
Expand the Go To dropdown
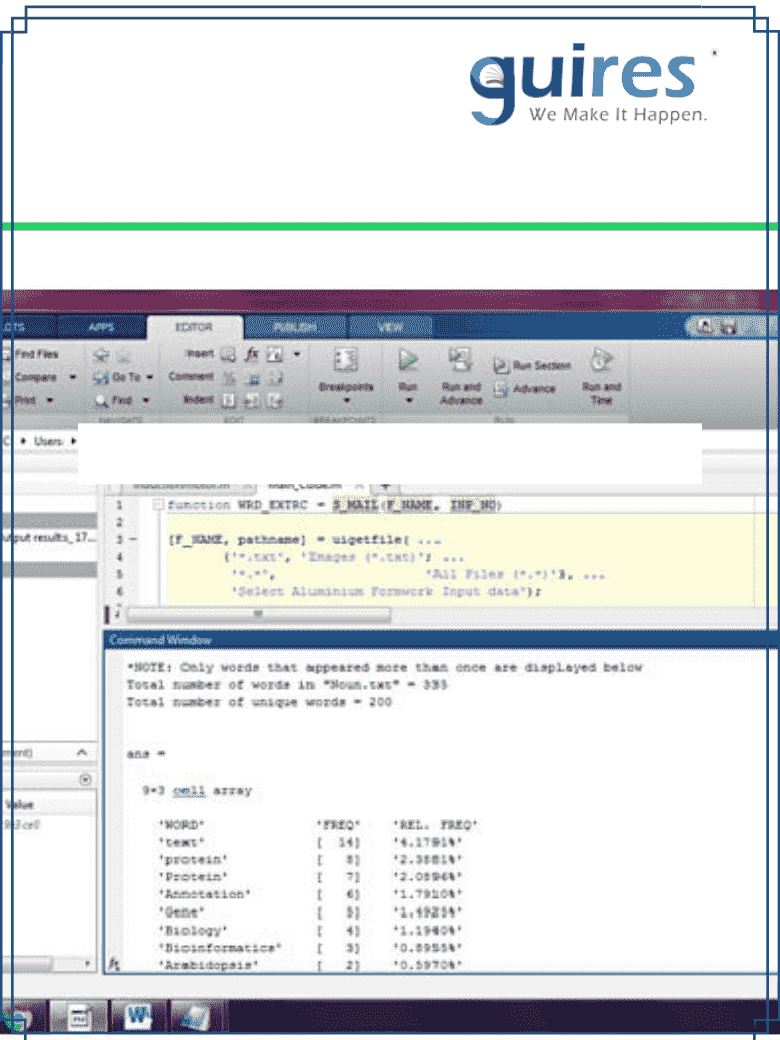[x=150, y=377]
